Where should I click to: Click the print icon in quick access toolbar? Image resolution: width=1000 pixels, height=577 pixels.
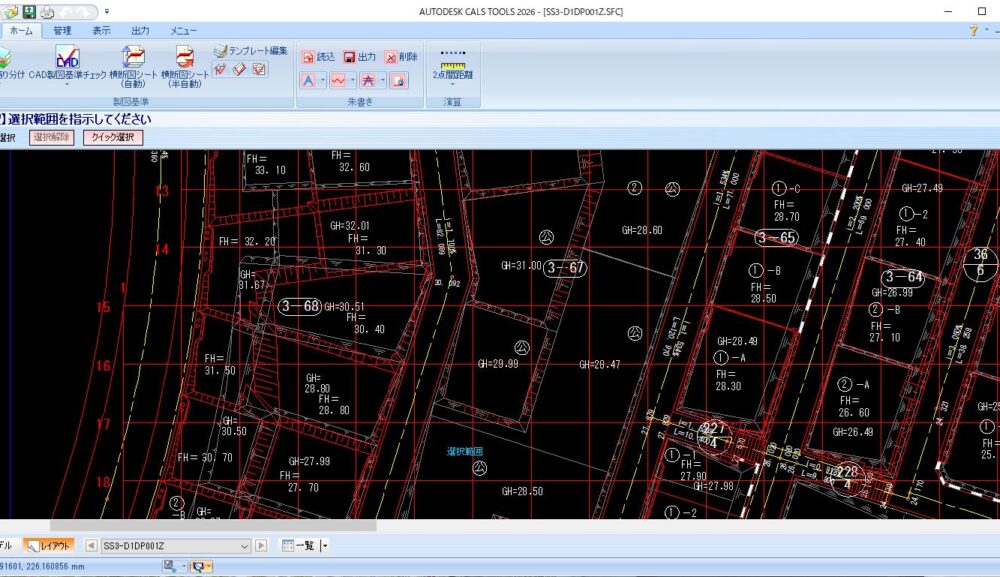(46, 11)
